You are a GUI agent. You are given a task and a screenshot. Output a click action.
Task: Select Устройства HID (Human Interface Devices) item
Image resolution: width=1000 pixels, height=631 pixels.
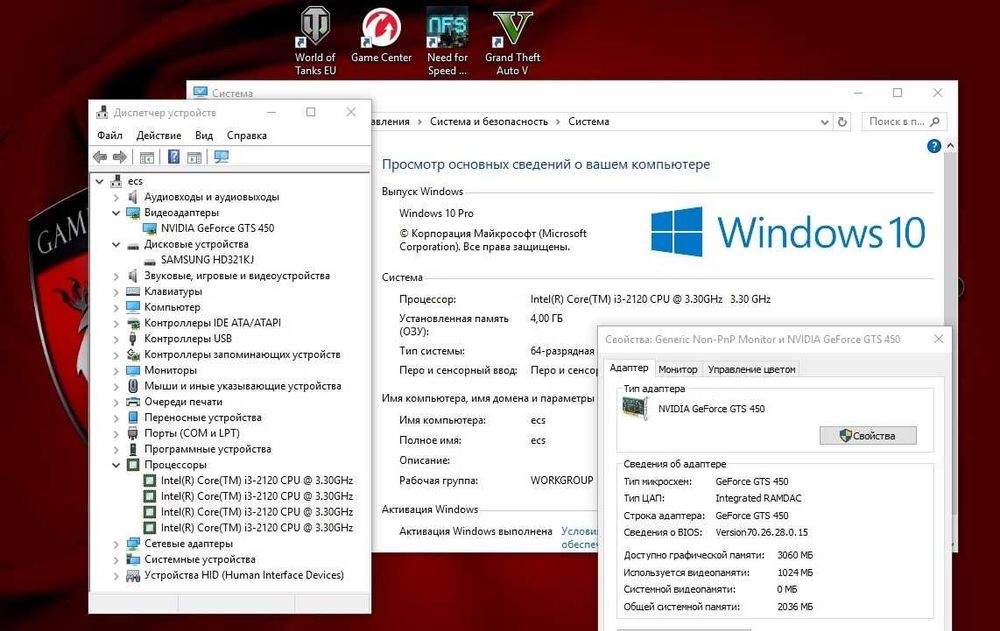pos(244,575)
